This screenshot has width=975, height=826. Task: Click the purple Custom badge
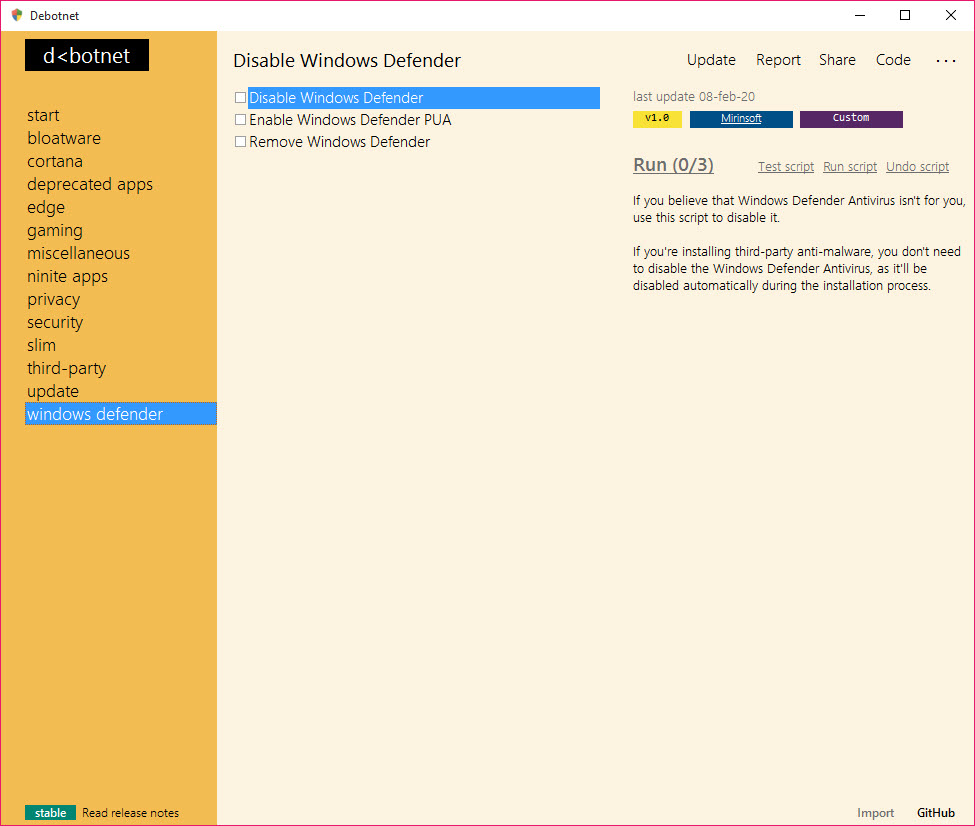pyautogui.click(x=851, y=119)
